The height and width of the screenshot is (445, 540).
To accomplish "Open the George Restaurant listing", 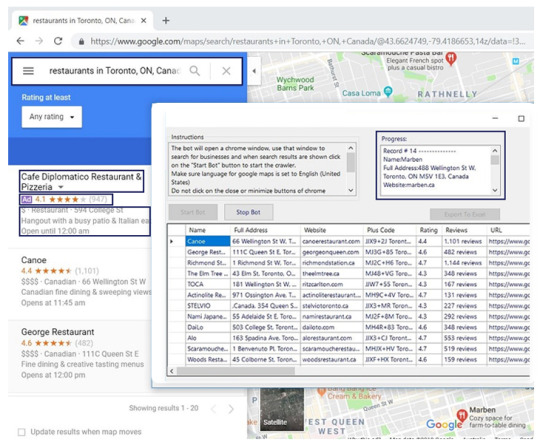I will click(x=58, y=332).
